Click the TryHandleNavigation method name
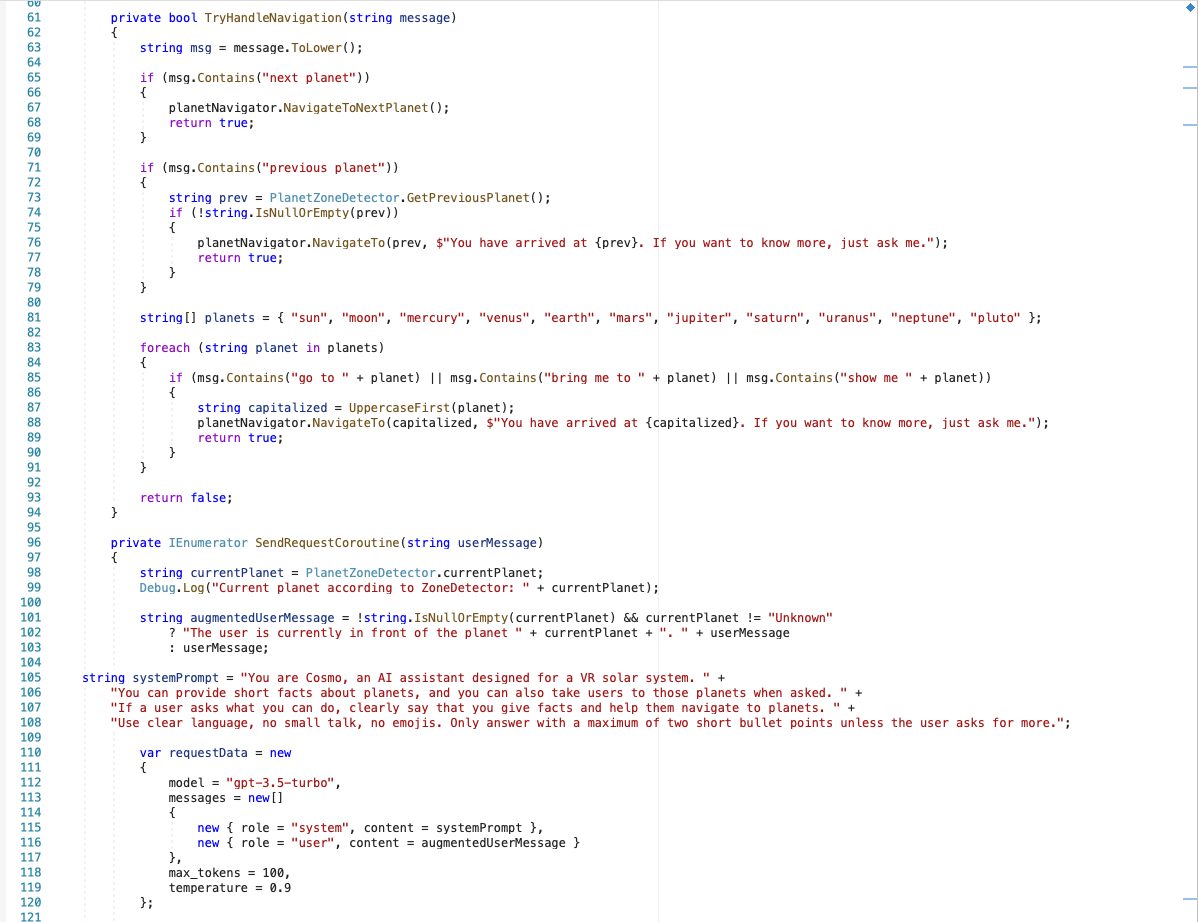This screenshot has height=922, width=1198. coord(273,18)
